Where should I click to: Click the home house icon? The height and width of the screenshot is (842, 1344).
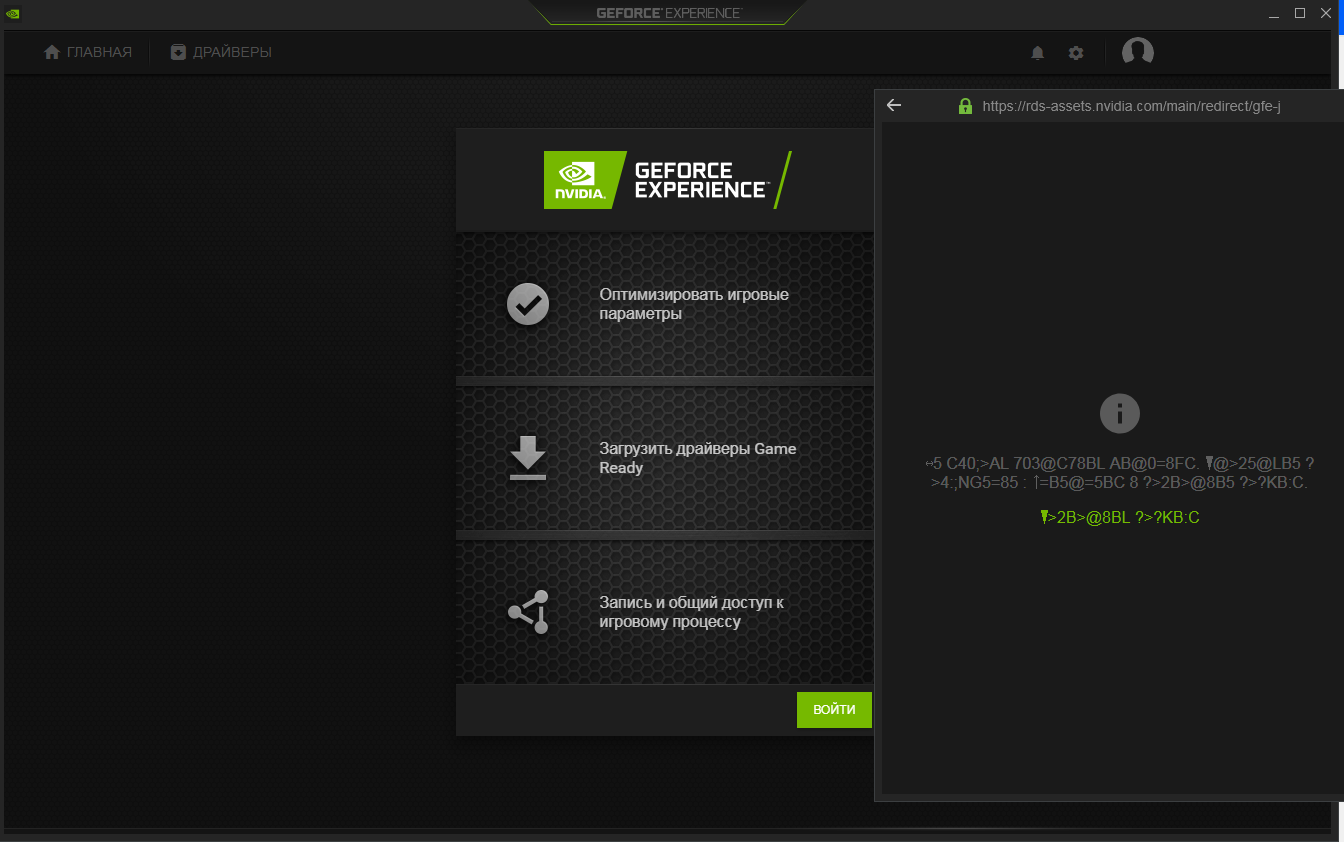52,52
